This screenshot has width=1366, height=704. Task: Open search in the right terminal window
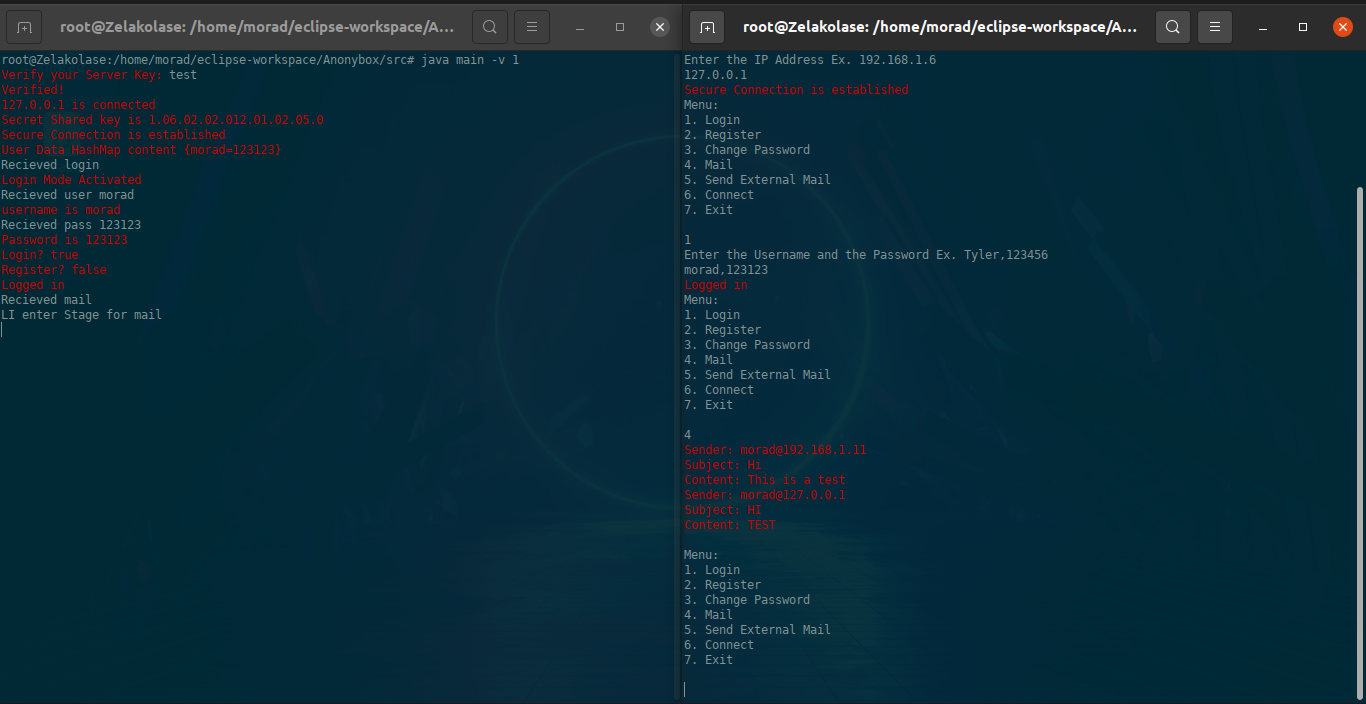point(1173,27)
